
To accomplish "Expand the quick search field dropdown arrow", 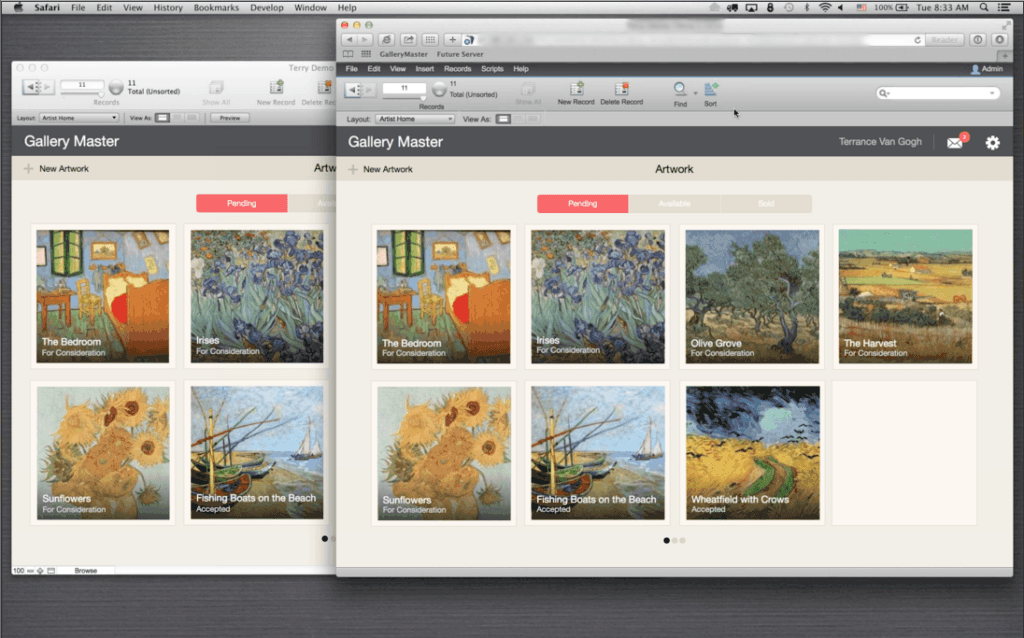I will click(x=992, y=93).
